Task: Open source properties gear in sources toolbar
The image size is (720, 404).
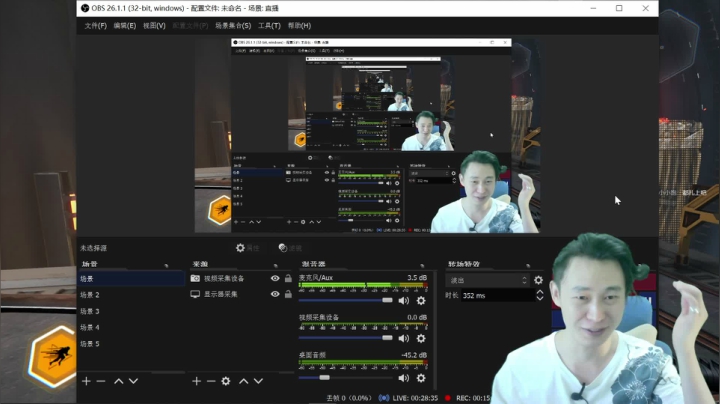Action: click(x=226, y=381)
